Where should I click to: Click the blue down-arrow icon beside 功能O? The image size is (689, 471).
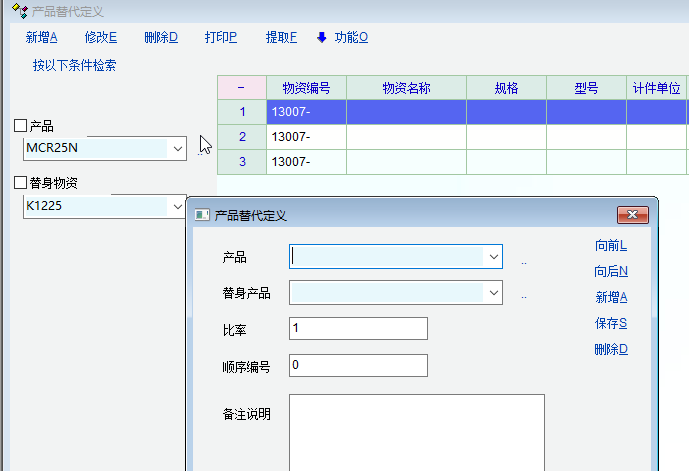click(x=322, y=38)
